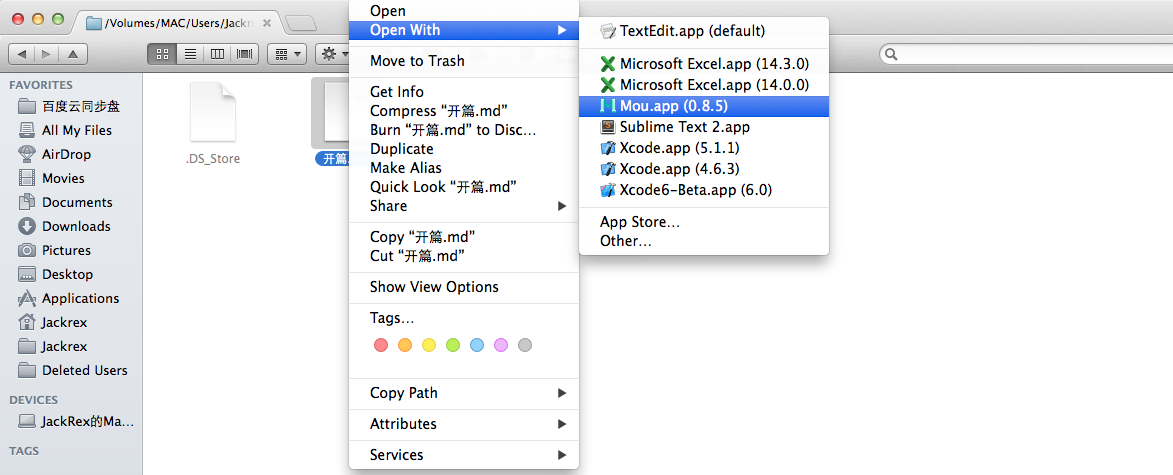Expand the Share submenu

coord(464,206)
